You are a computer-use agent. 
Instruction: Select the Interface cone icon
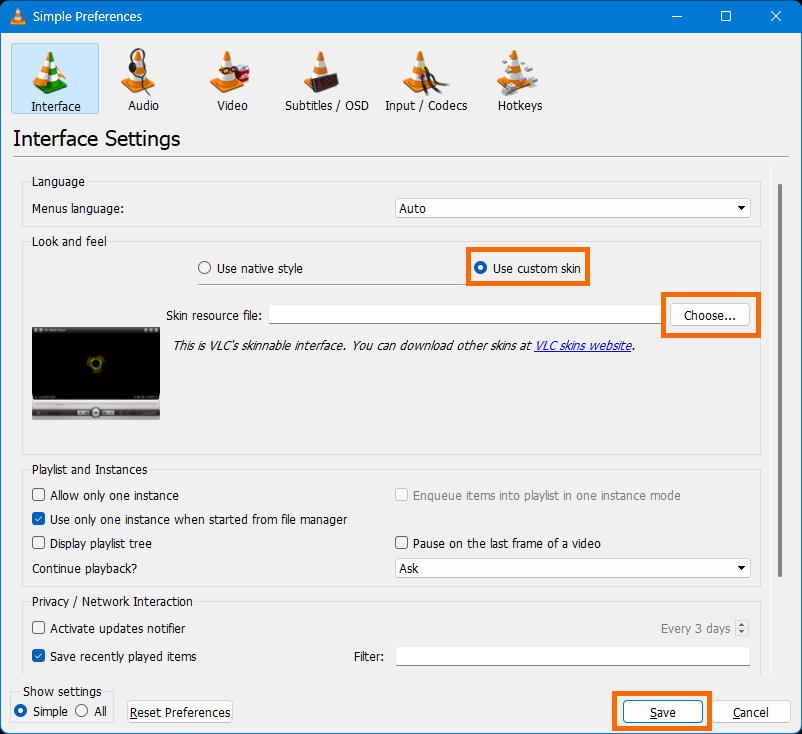pyautogui.click(x=50, y=73)
